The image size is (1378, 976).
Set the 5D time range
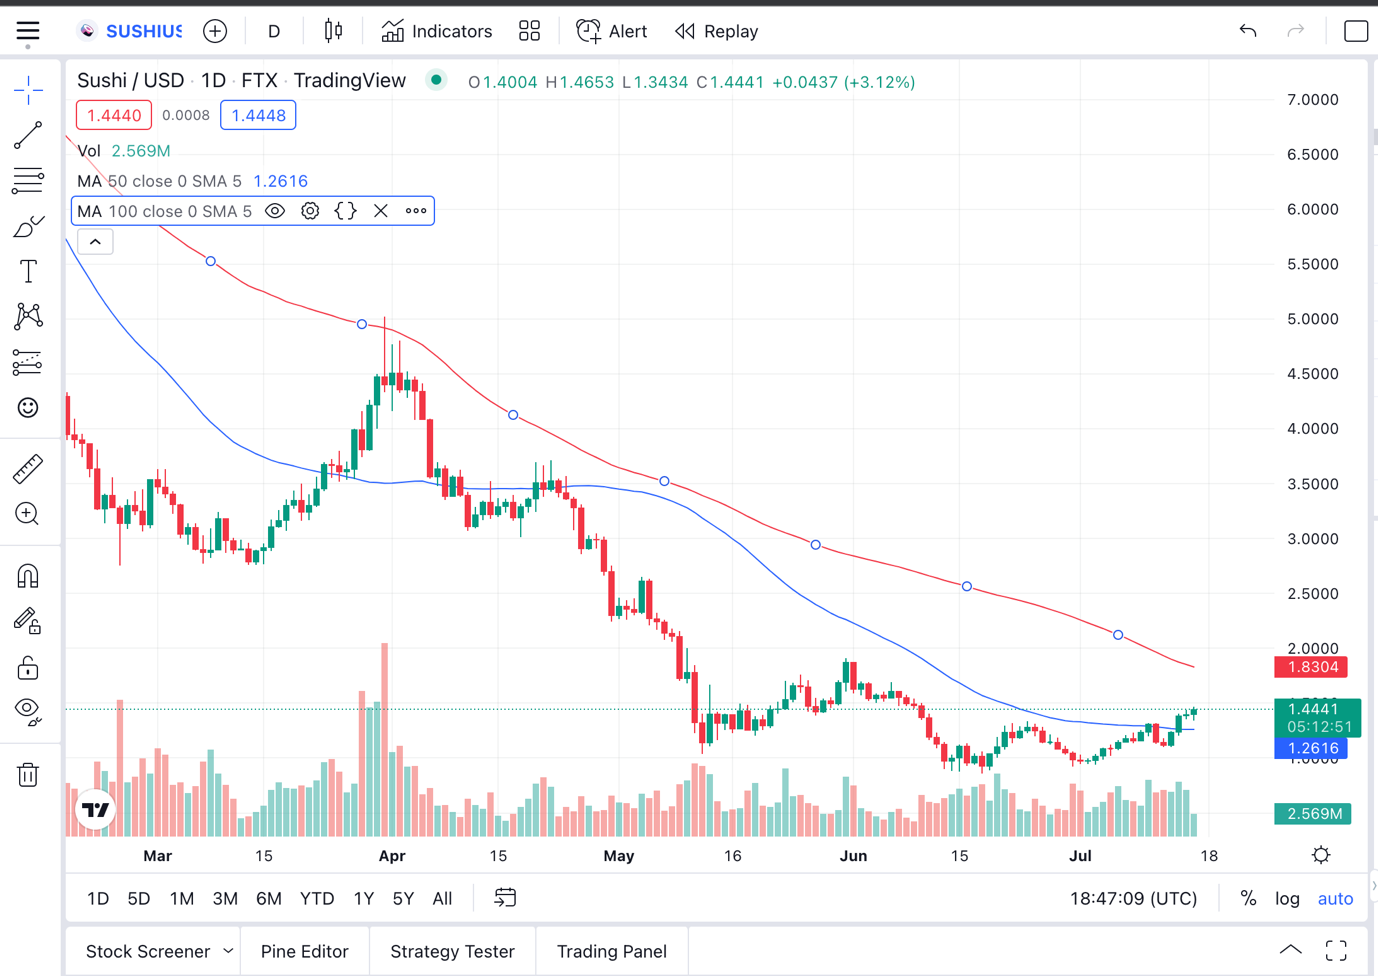coord(139,899)
